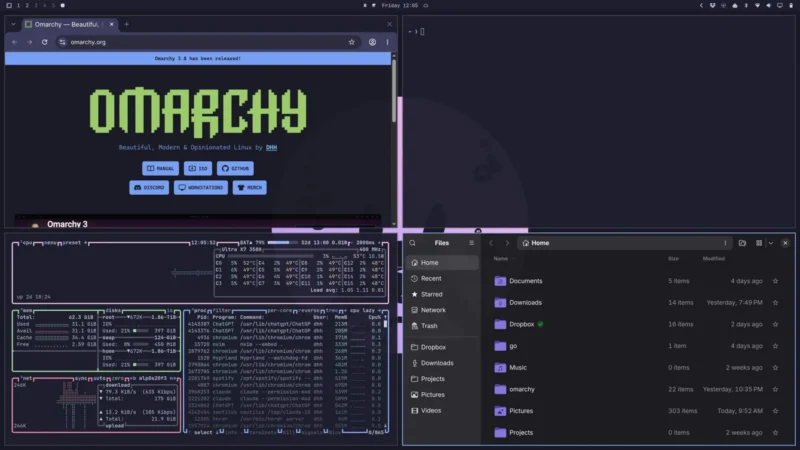Click the browser page vertical scrollbar
Viewport: 800px width, 450px height.
pos(394,92)
